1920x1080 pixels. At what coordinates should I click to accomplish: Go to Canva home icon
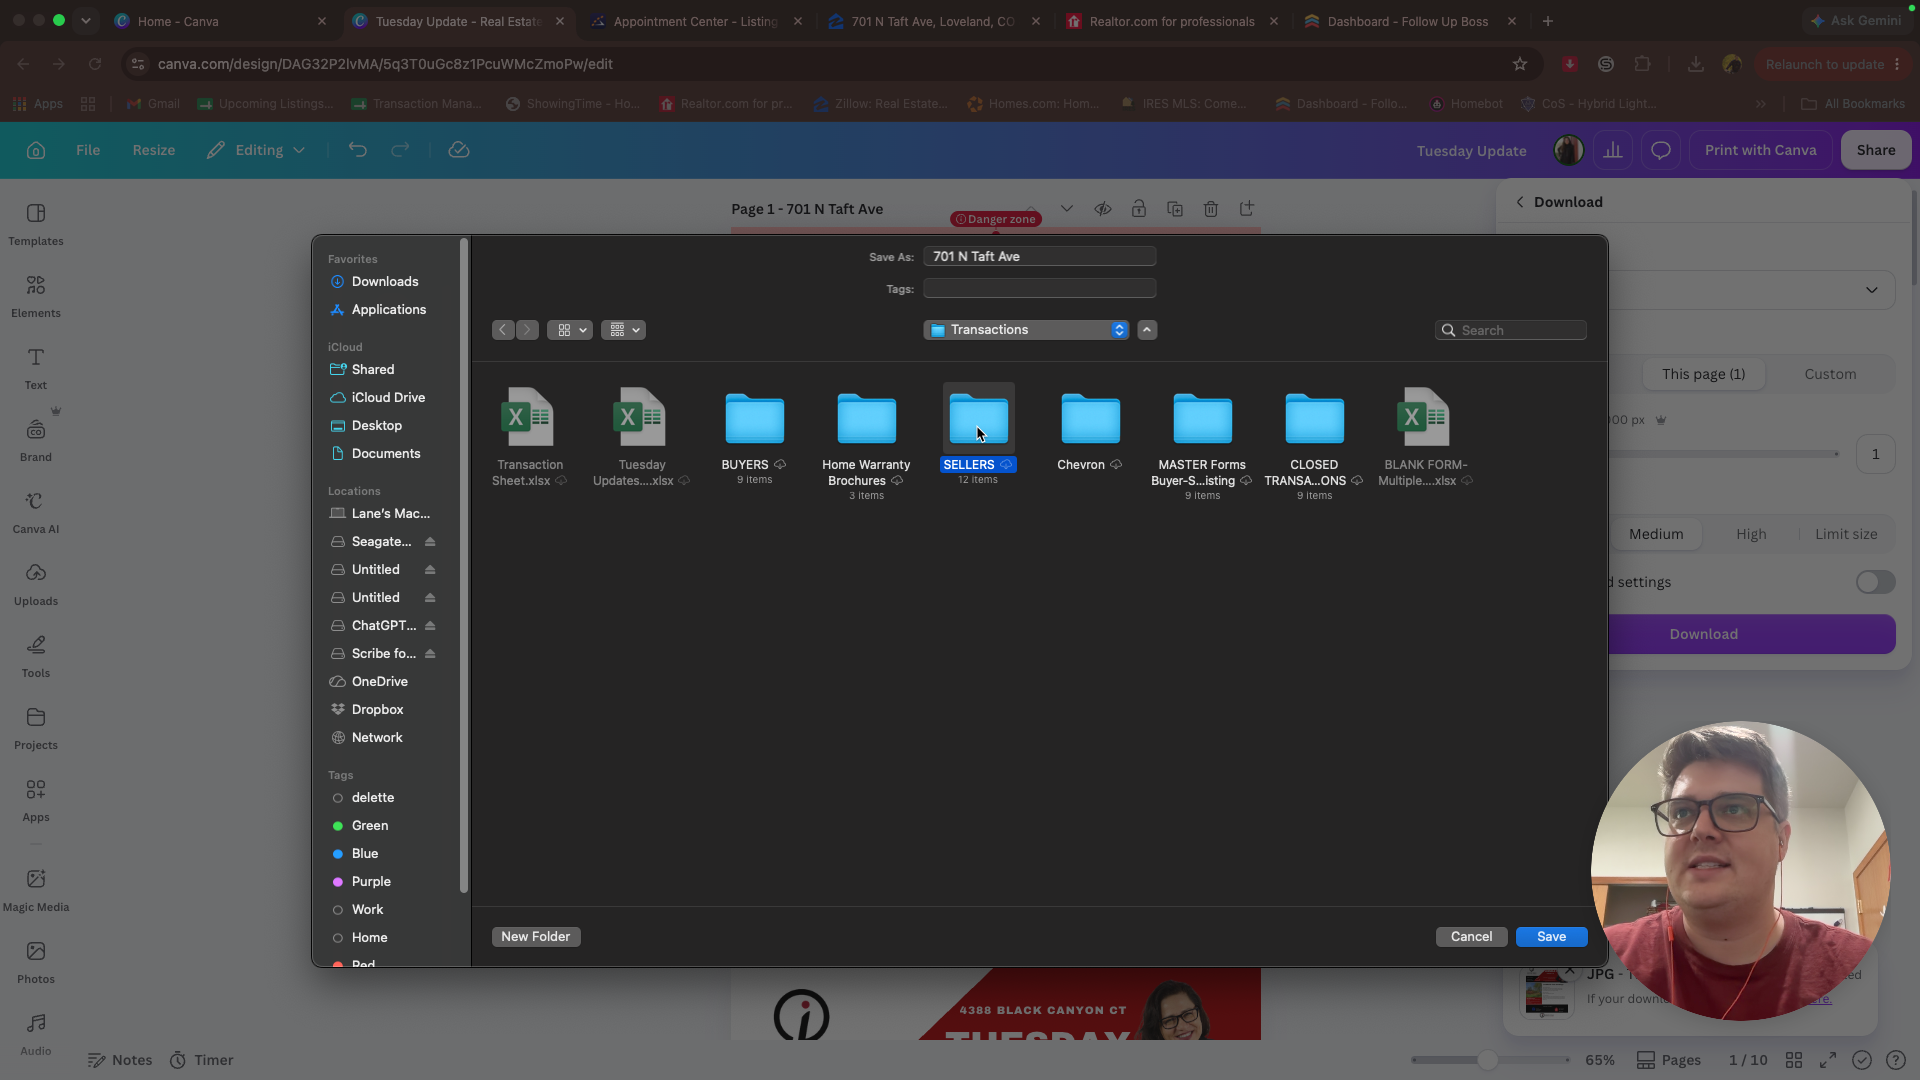36,150
